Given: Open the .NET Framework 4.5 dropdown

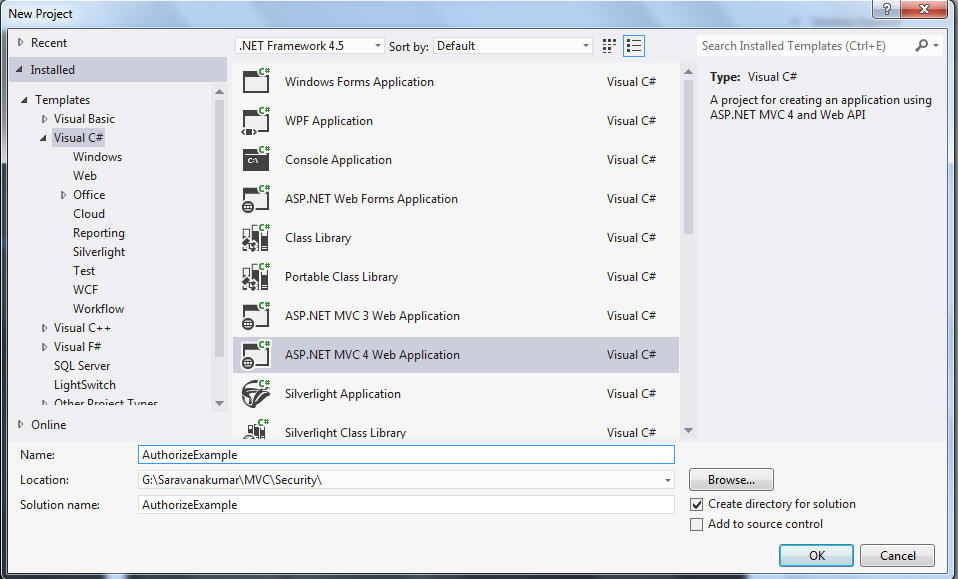Looking at the screenshot, I should 310,46.
